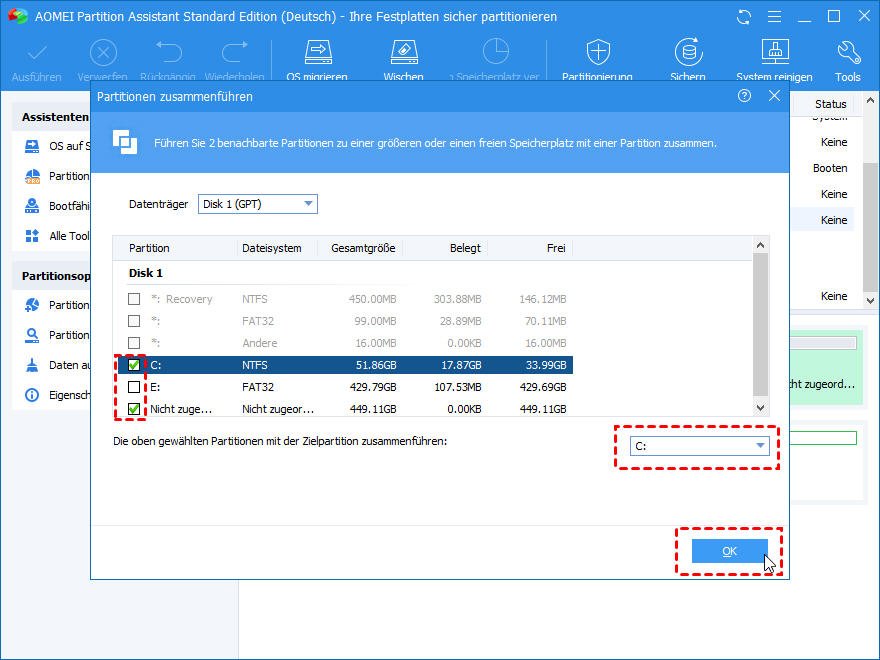
Task: Click the AOMEI application logo icon
Action: tap(17, 16)
